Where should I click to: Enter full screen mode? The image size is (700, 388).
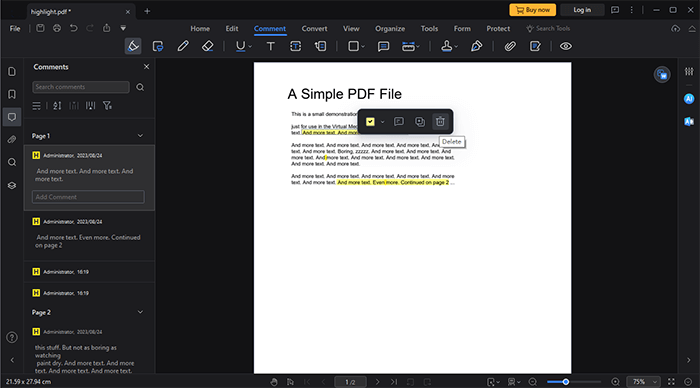[x=671, y=382]
